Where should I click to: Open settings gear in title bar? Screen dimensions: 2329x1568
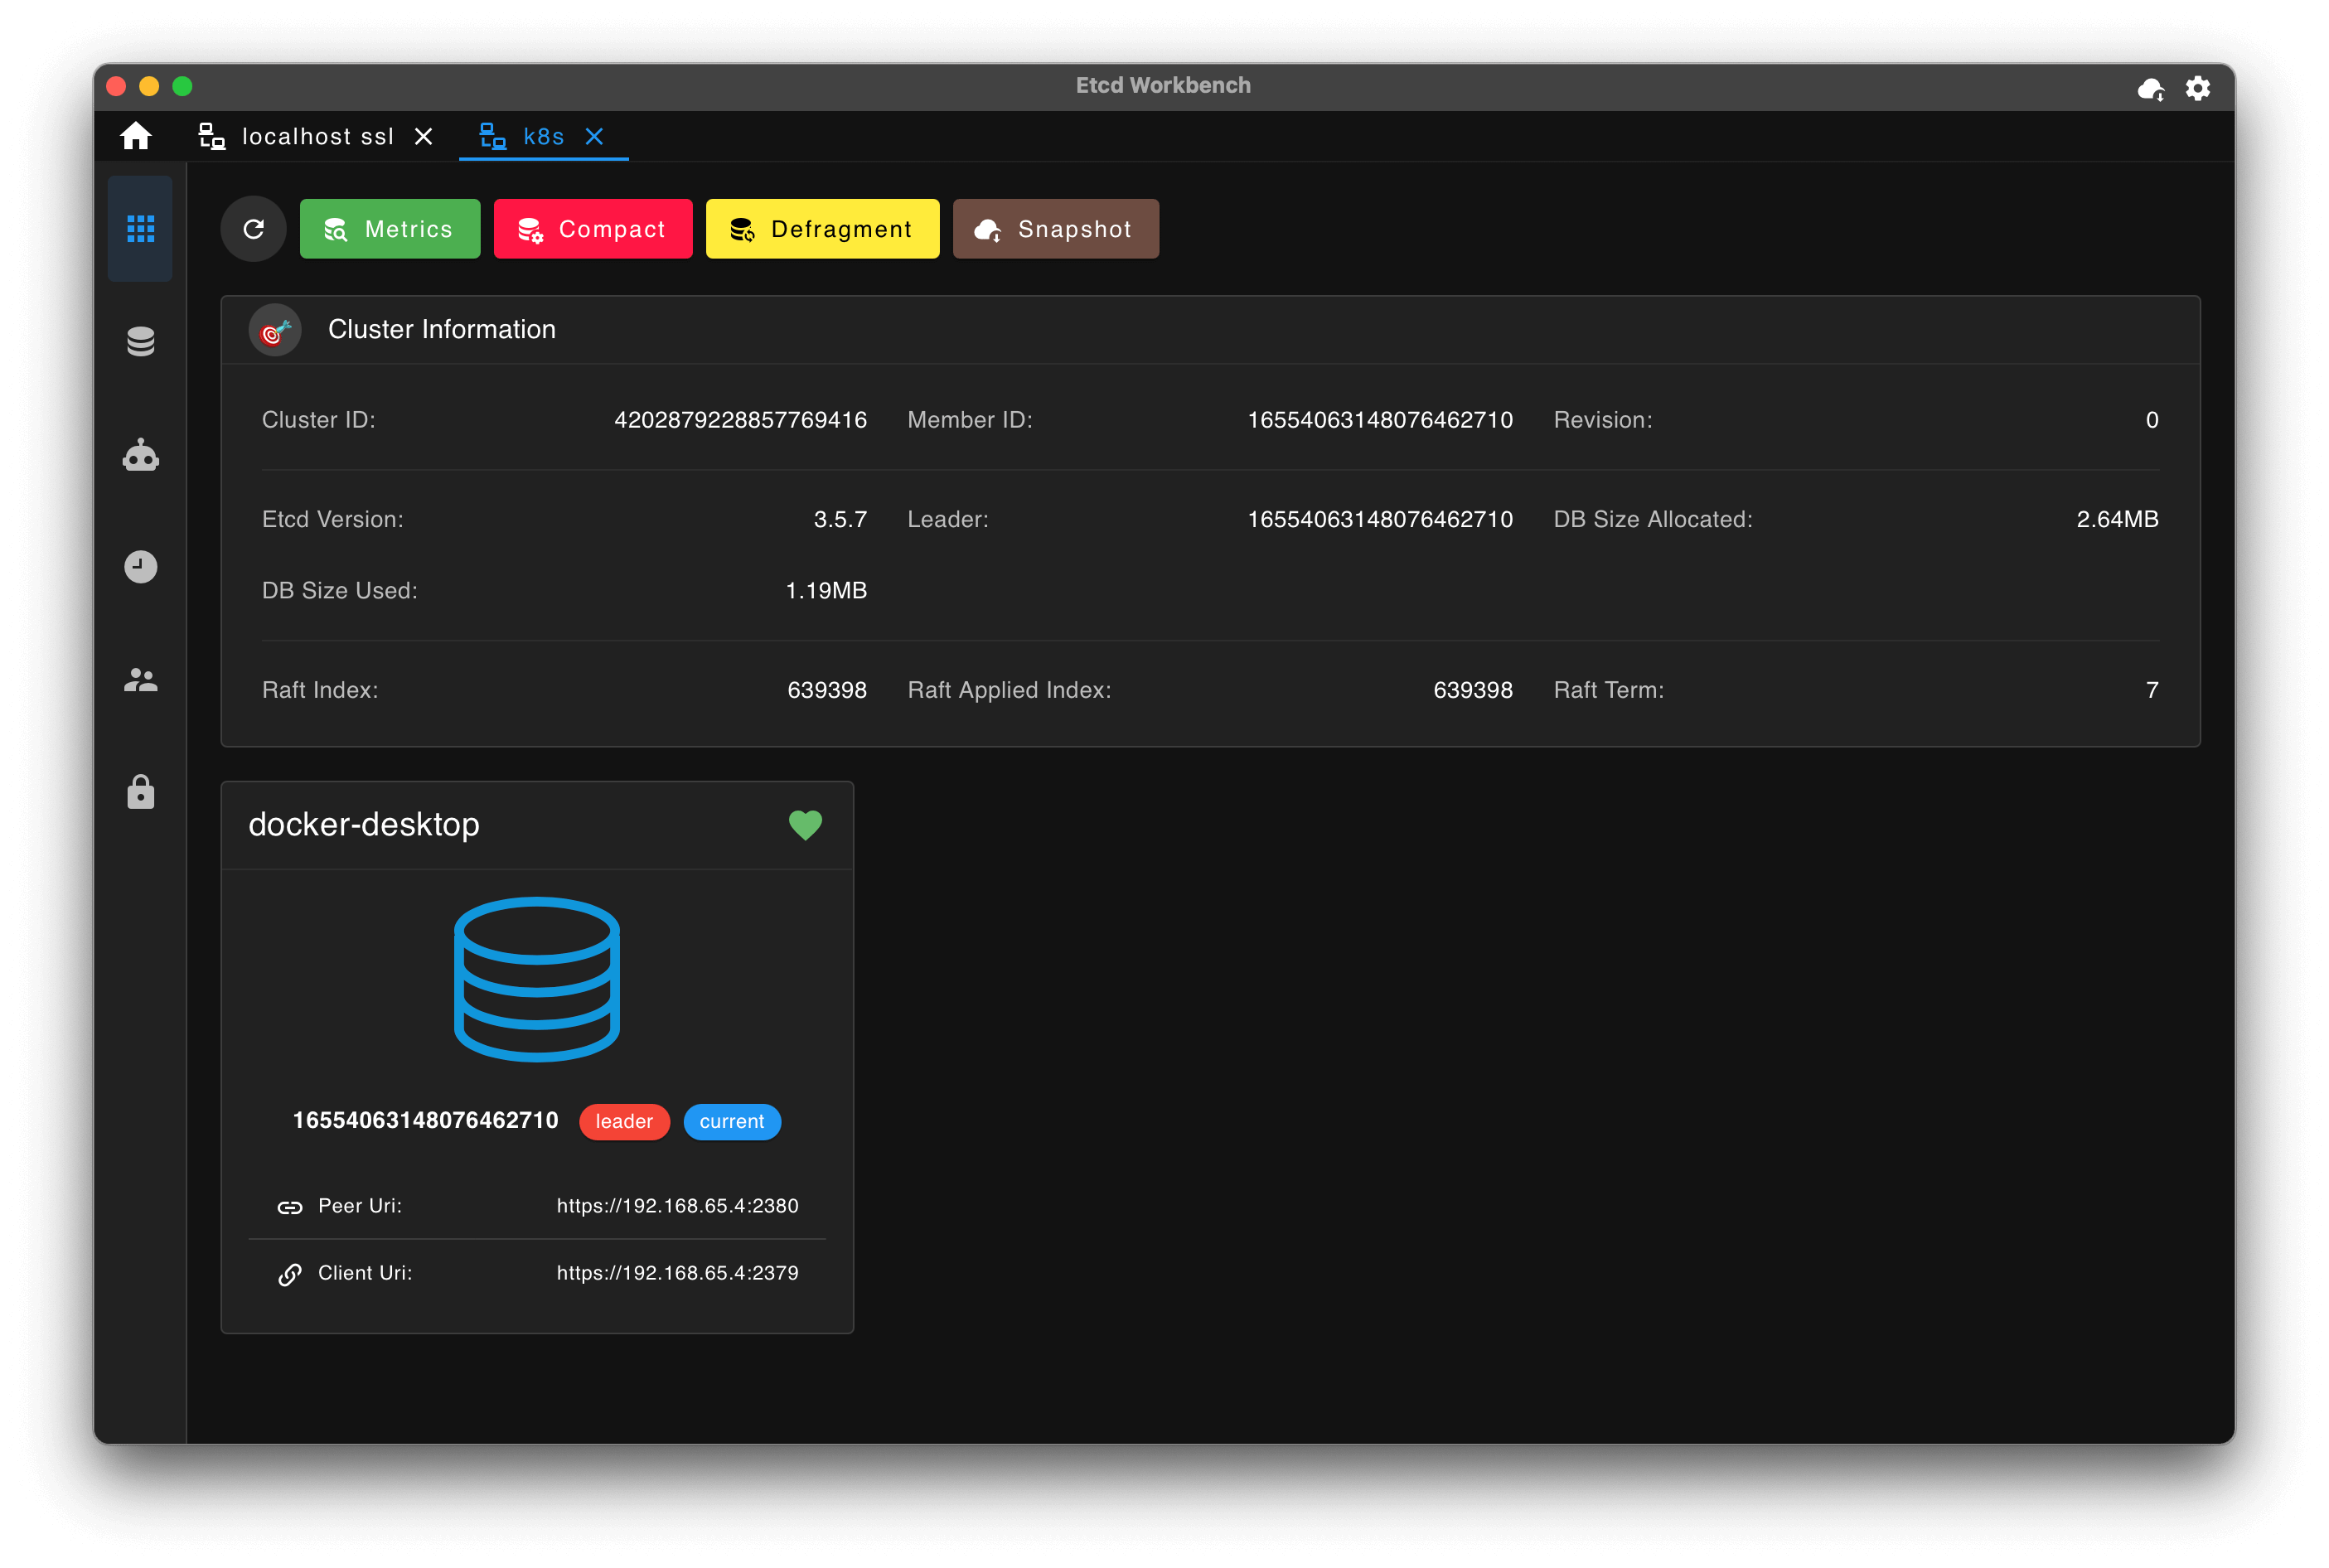click(2198, 88)
